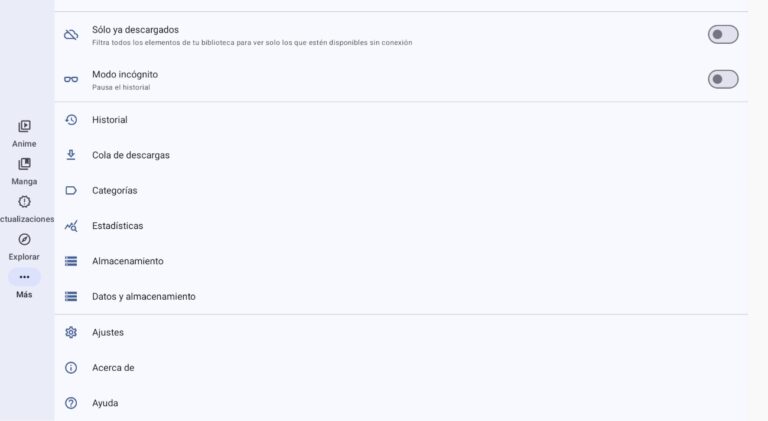Screen dimensions: 768x421
Task: Open Datos y almacenamiento entry
Action: (x=401, y=296)
